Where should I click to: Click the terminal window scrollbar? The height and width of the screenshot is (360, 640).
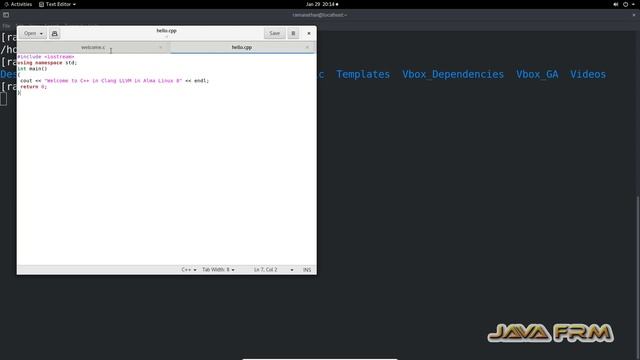[x=638, y=278]
